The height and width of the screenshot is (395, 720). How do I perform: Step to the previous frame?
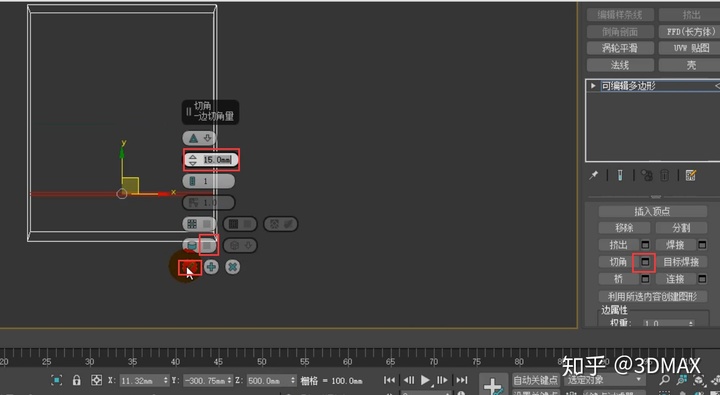(x=408, y=380)
